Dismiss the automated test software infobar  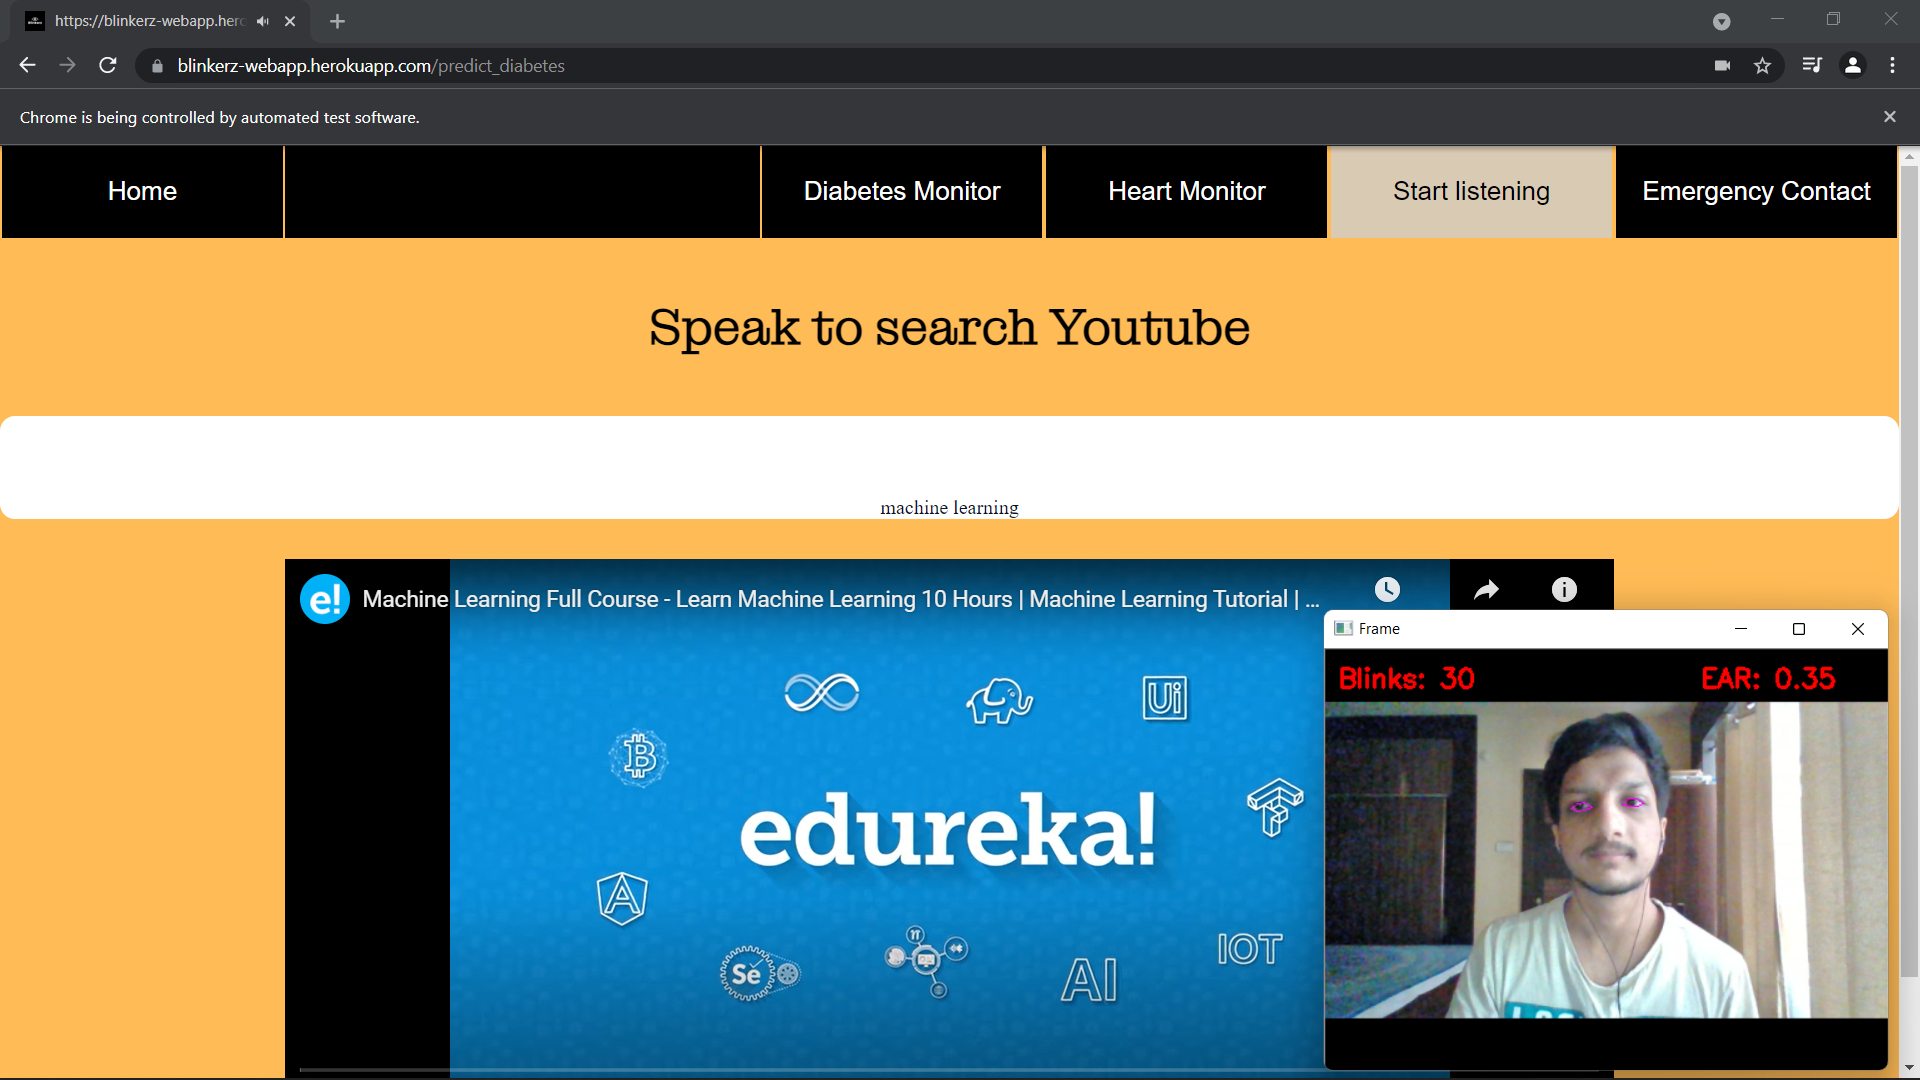pyautogui.click(x=1889, y=117)
